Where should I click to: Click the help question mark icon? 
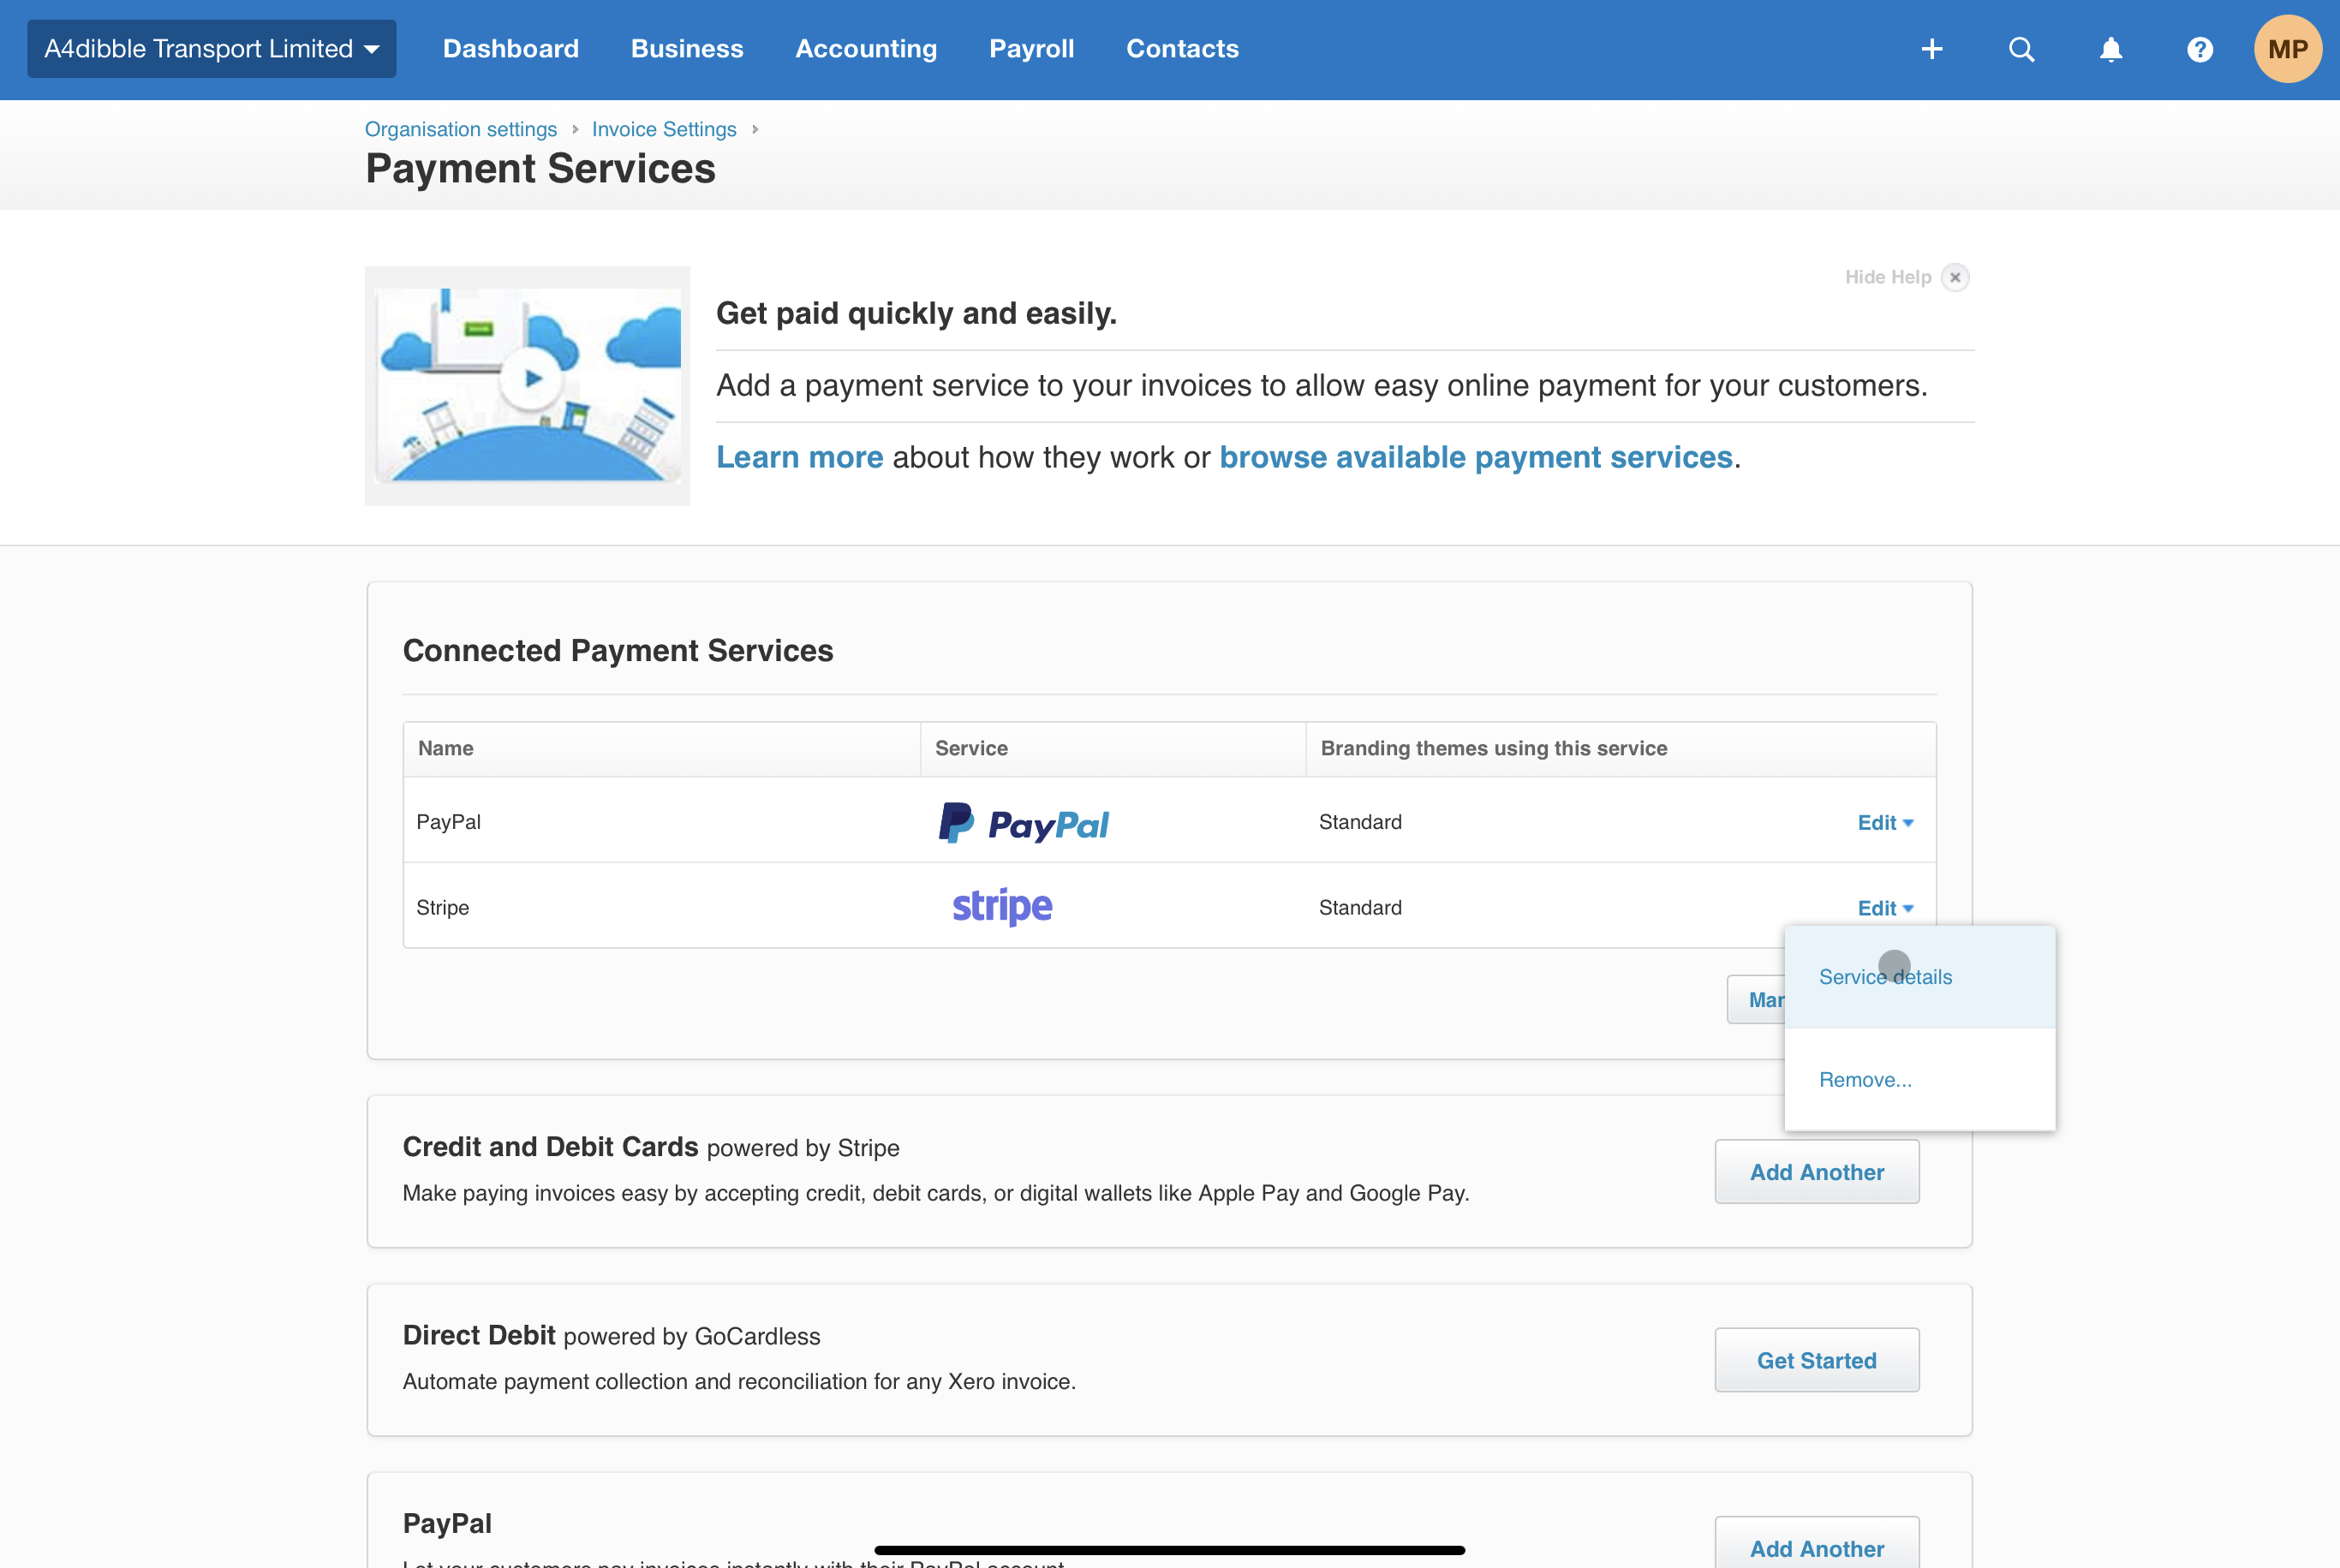(x=2200, y=49)
